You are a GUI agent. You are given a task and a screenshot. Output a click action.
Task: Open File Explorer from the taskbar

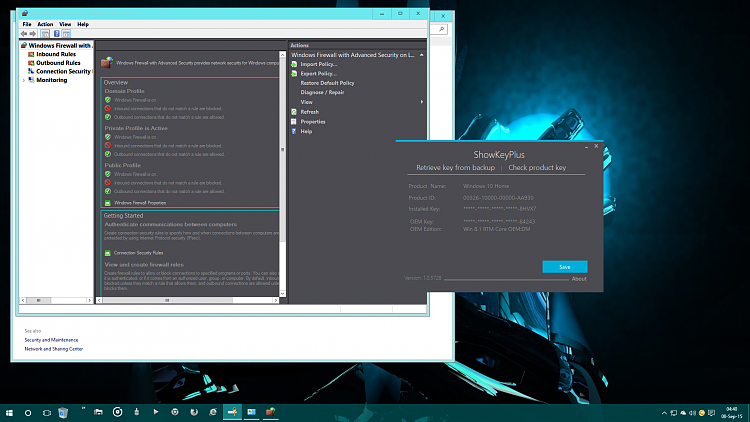(x=98, y=412)
